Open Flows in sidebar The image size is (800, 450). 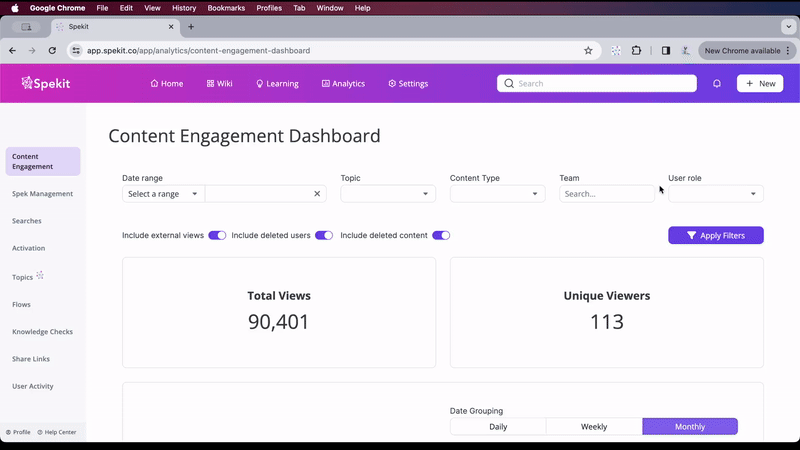click(21, 305)
